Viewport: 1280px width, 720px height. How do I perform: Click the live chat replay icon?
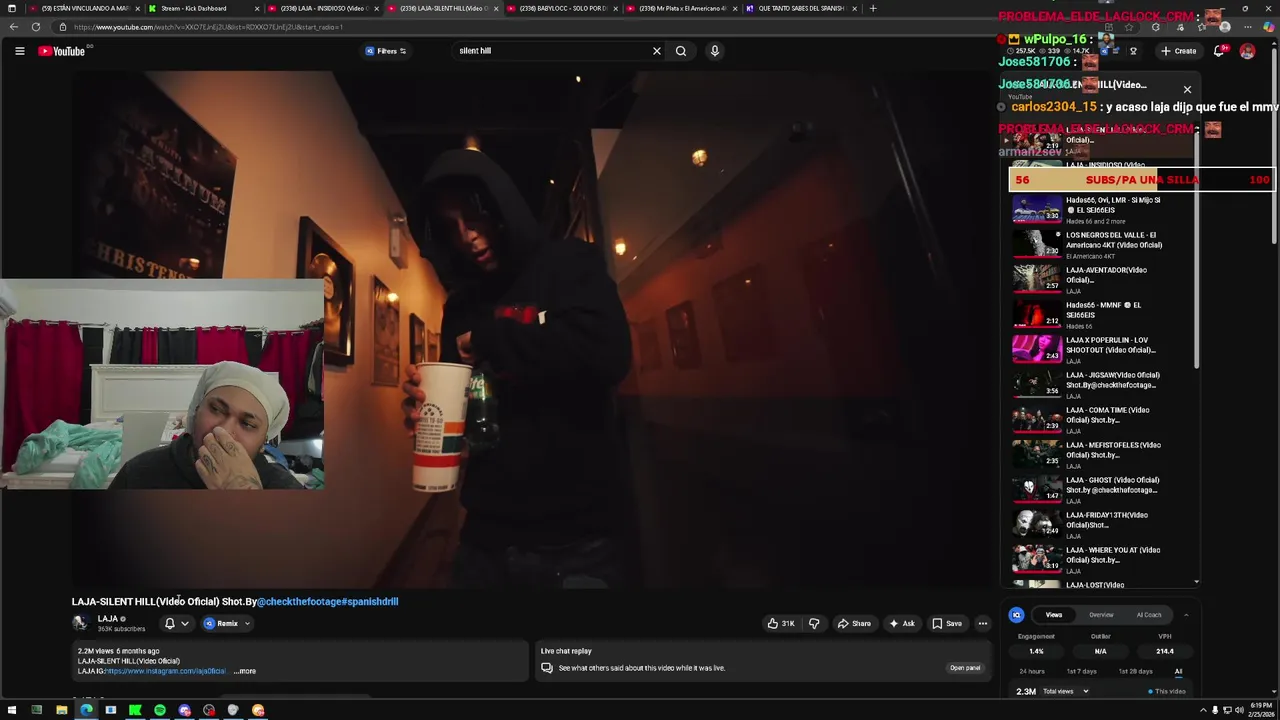[547, 668]
